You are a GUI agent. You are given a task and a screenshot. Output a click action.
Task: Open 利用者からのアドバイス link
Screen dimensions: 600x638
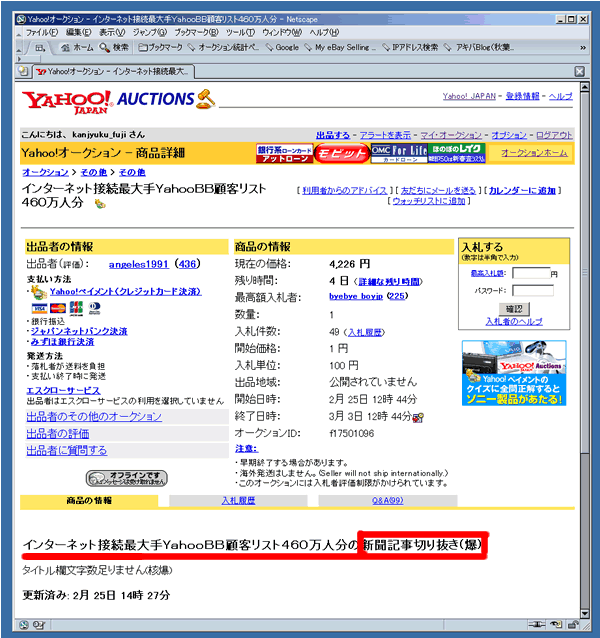point(345,190)
